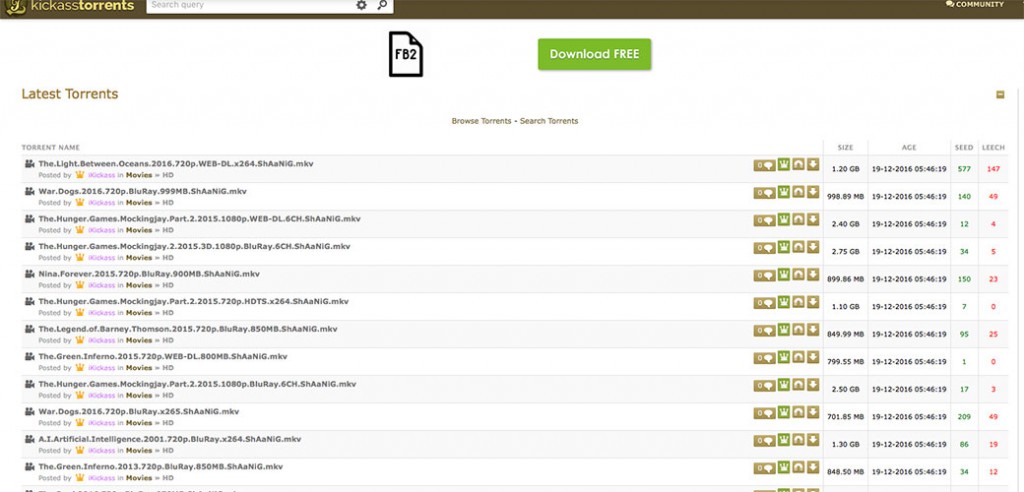The image size is (1024, 492).
Task: Sort by the AGE column header
Action: click(x=909, y=148)
